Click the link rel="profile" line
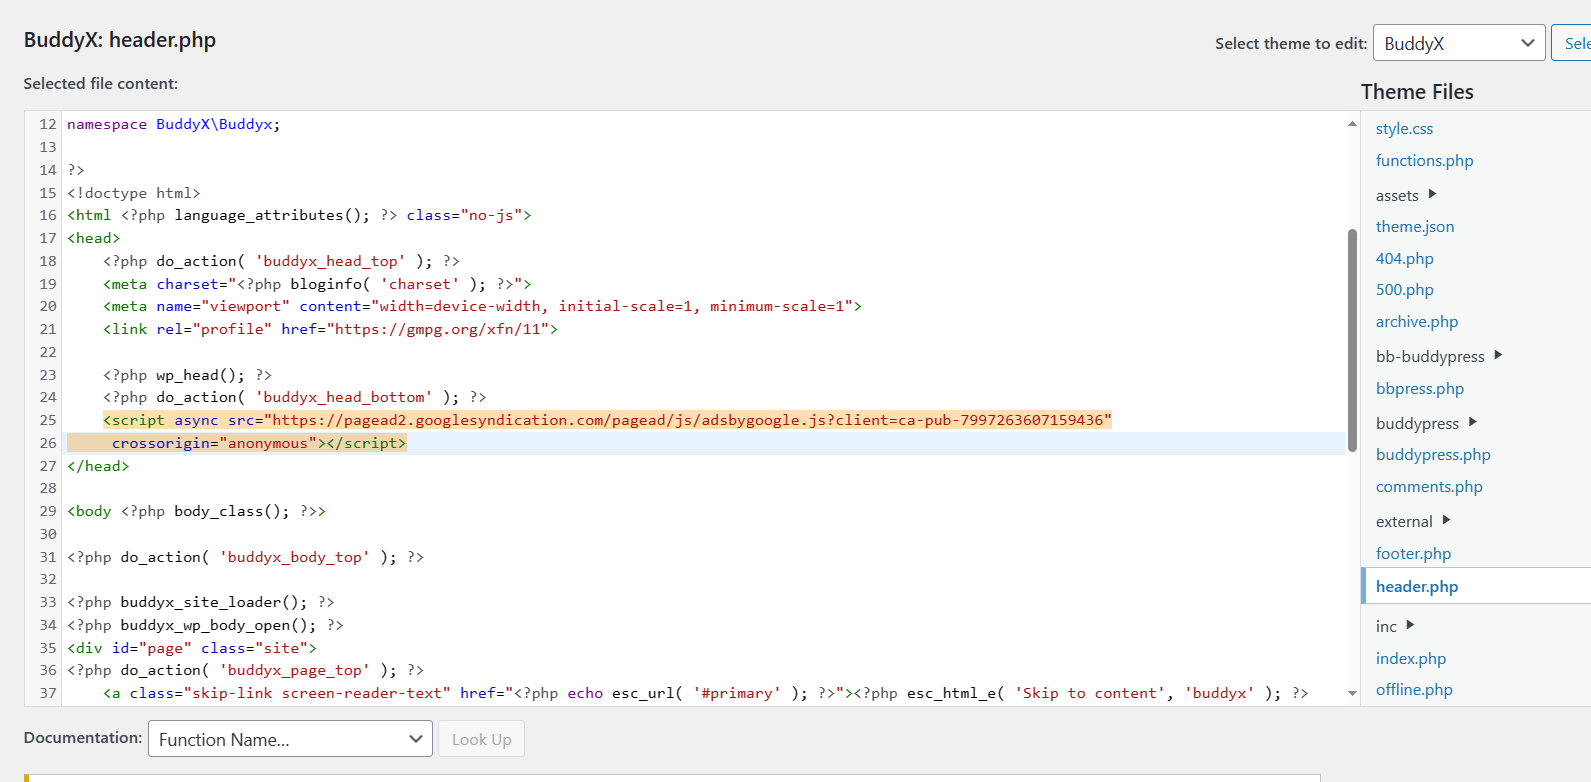 click(330, 329)
